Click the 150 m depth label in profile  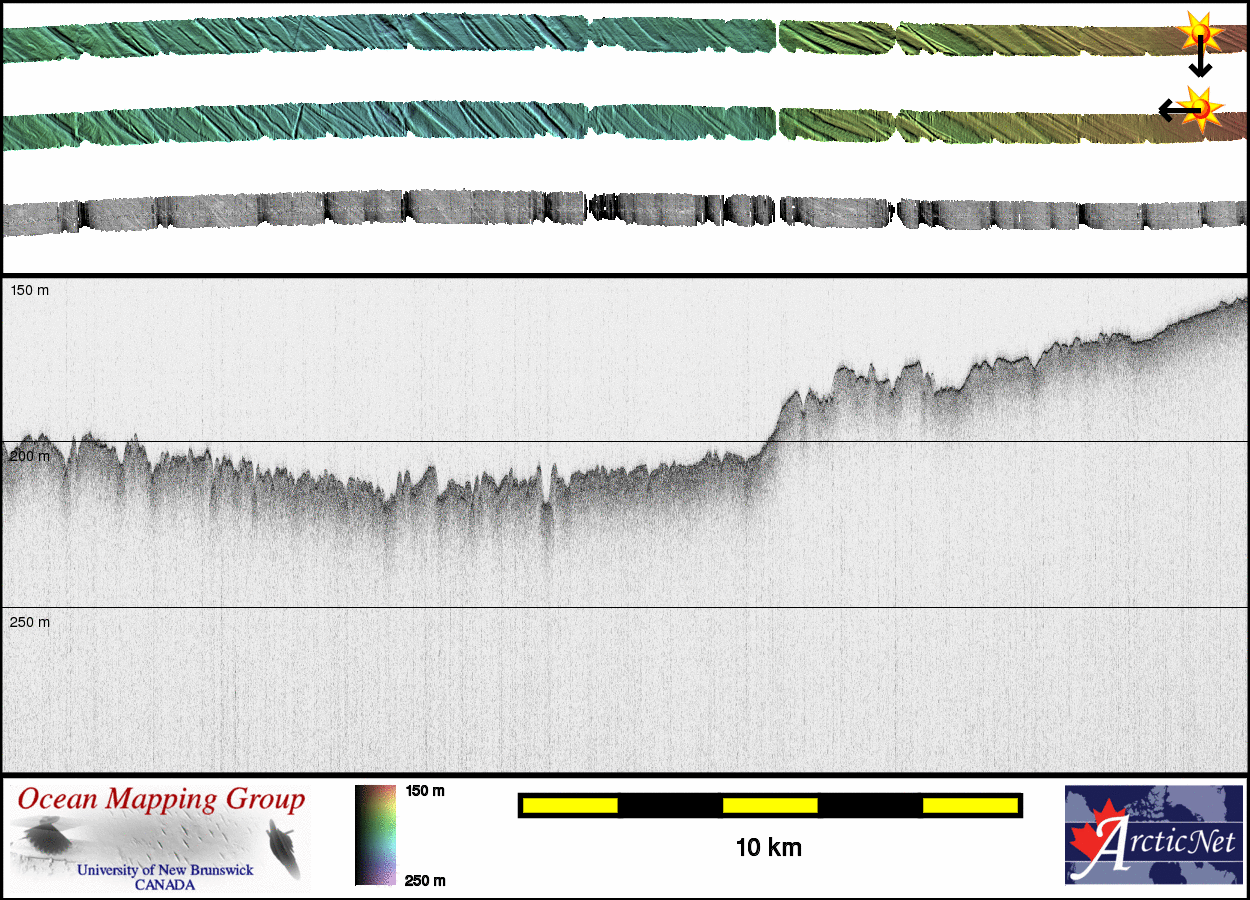click(x=29, y=290)
